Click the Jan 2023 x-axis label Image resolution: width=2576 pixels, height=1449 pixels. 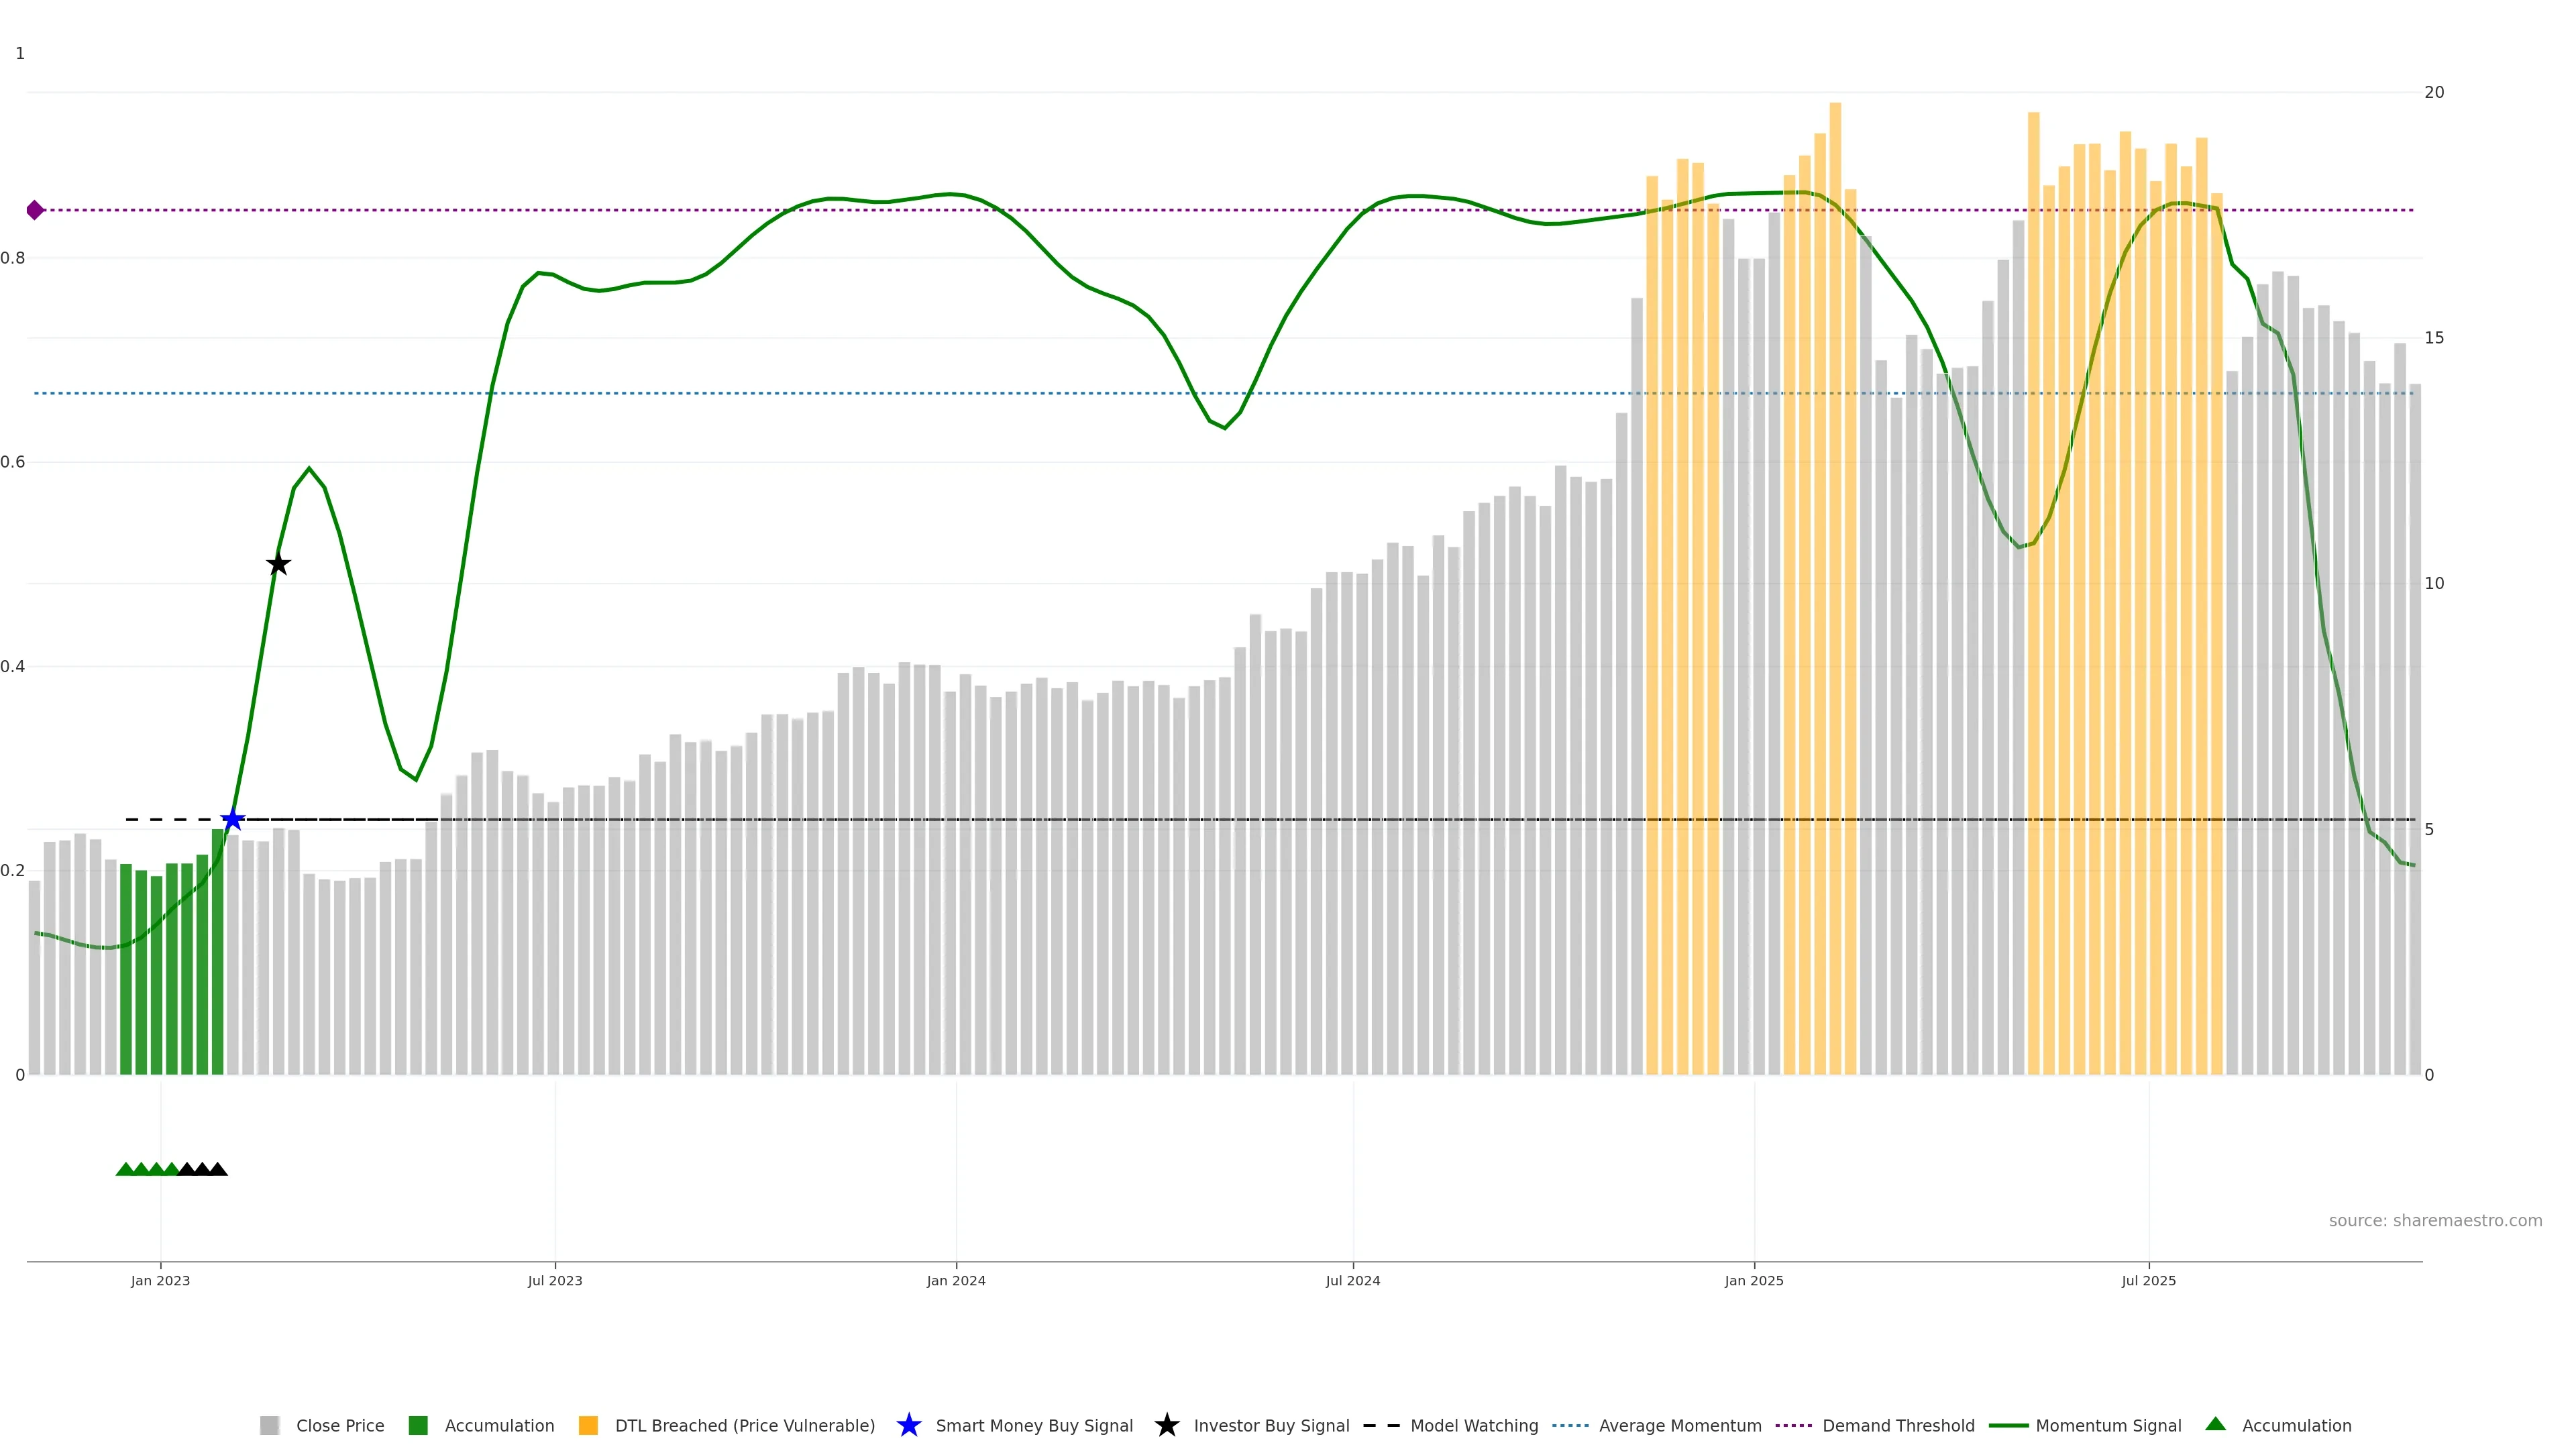click(160, 1280)
